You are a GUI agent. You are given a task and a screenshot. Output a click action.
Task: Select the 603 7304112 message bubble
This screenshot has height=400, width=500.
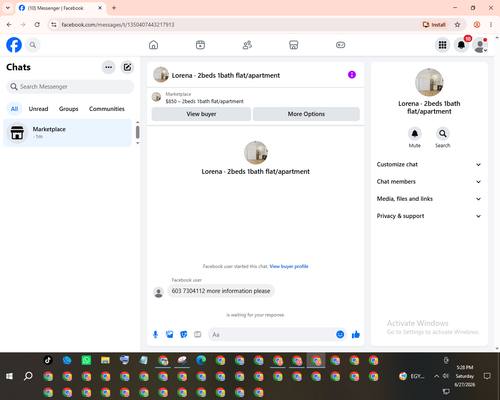221,291
